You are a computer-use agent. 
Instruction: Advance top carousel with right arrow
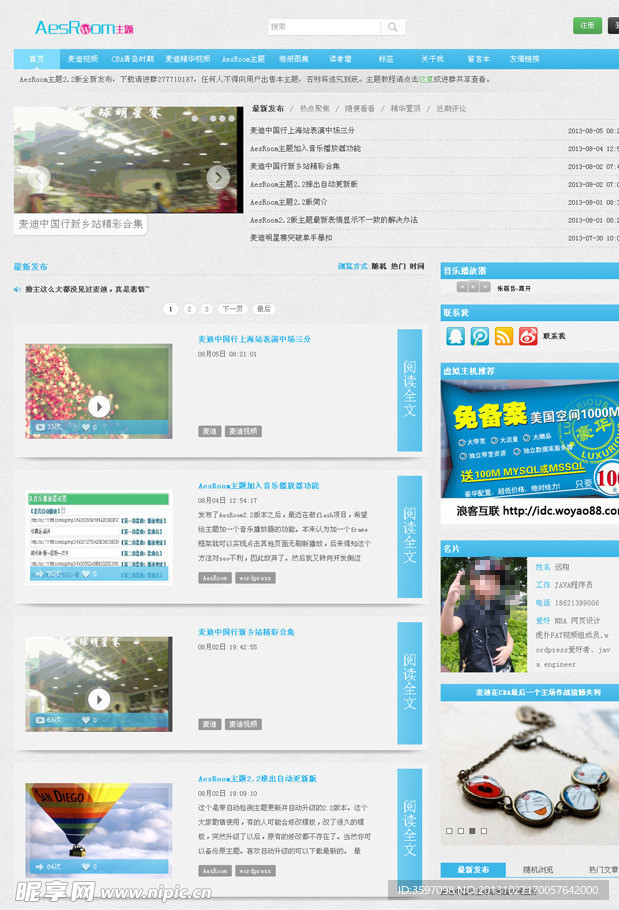218,177
